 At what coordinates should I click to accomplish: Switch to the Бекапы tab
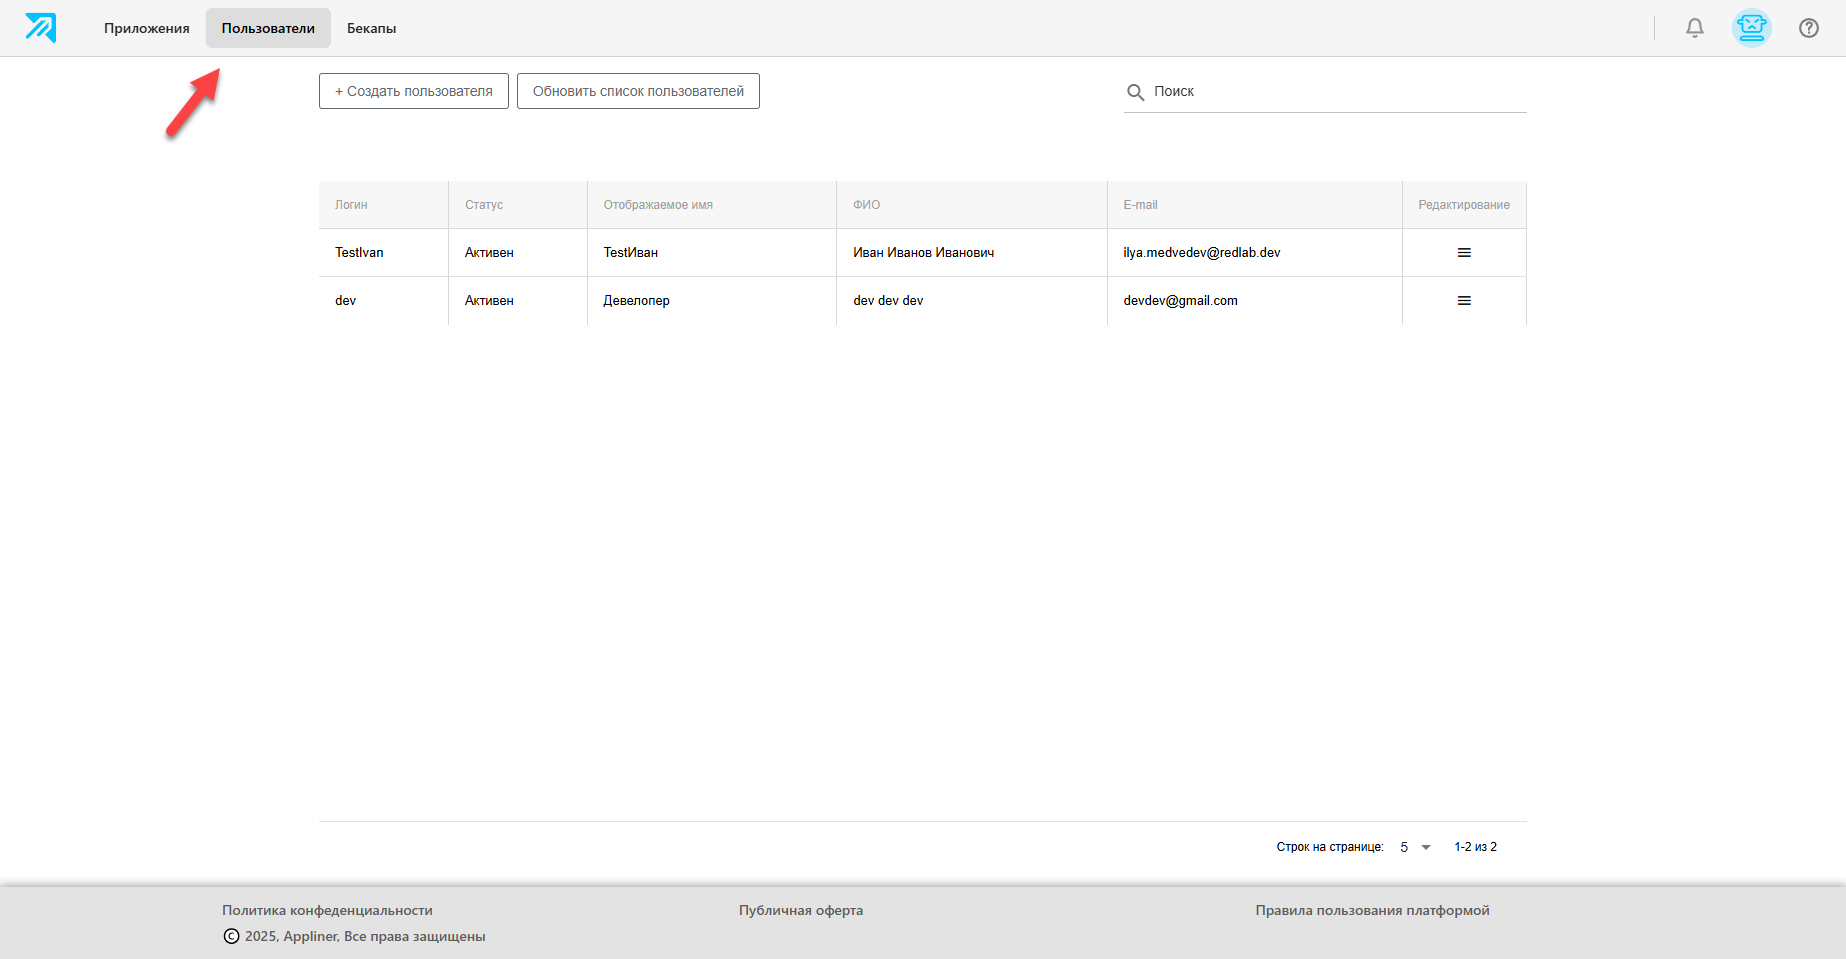coord(372,28)
